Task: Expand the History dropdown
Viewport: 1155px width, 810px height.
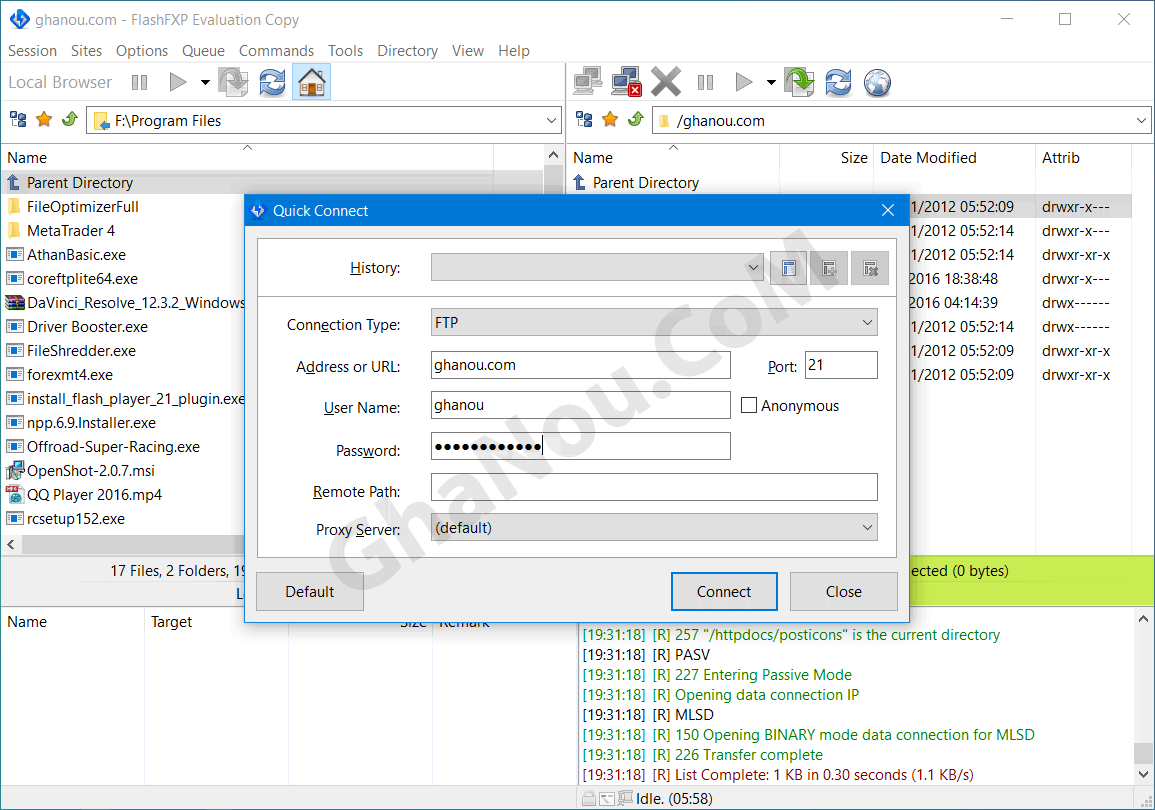Action: point(753,268)
